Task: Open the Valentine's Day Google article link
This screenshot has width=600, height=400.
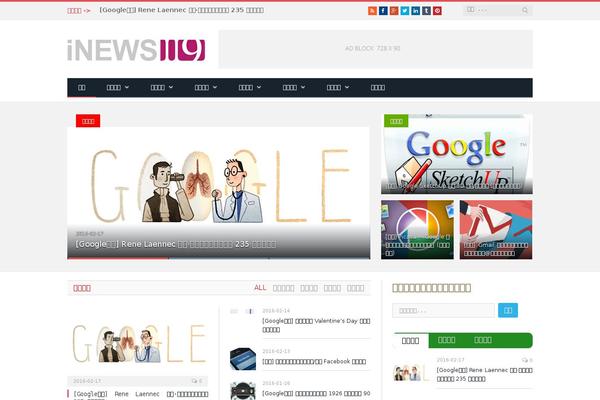Action: pyautogui.click(x=316, y=325)
